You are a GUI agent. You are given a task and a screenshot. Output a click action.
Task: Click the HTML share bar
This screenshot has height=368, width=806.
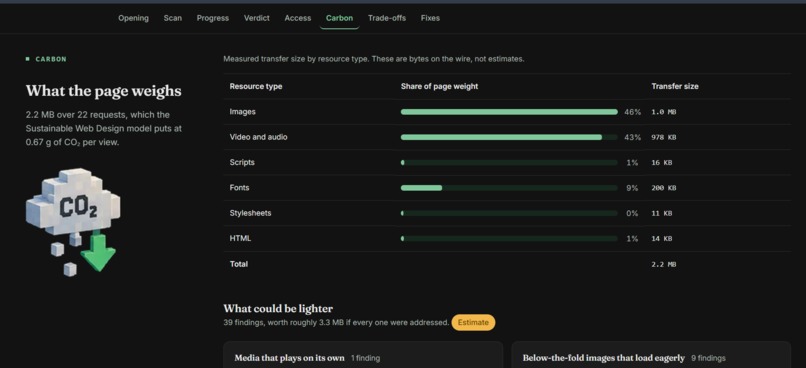click(x=509, y=238)
